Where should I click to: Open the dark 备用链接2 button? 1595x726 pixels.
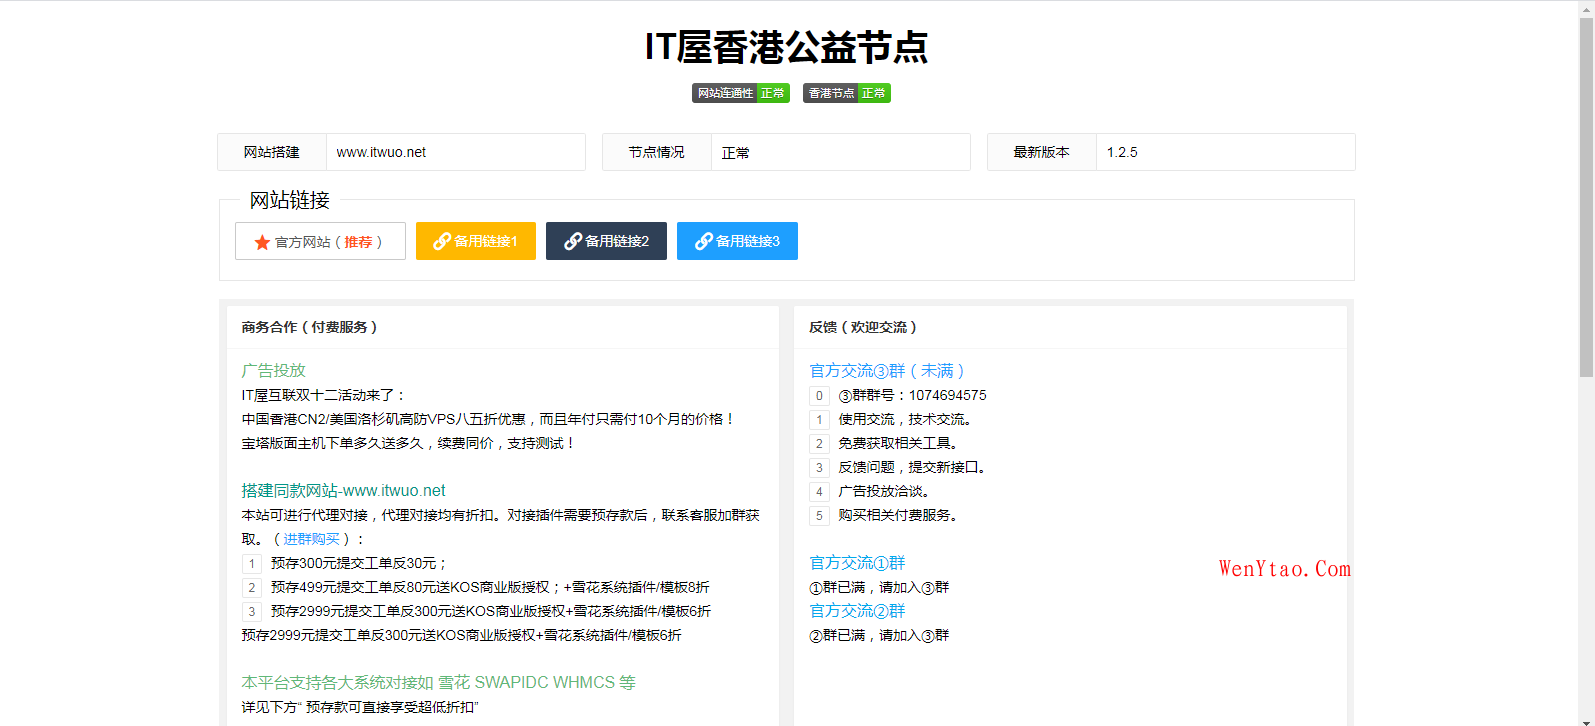[606, 241]
